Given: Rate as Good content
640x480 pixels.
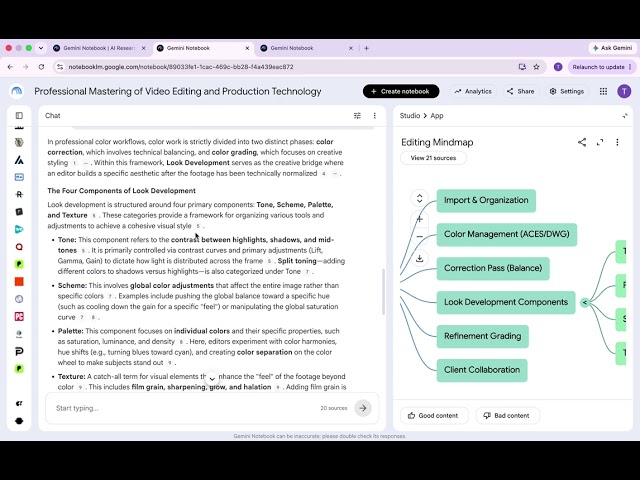Looking at the screenshot, I should 433,416.
